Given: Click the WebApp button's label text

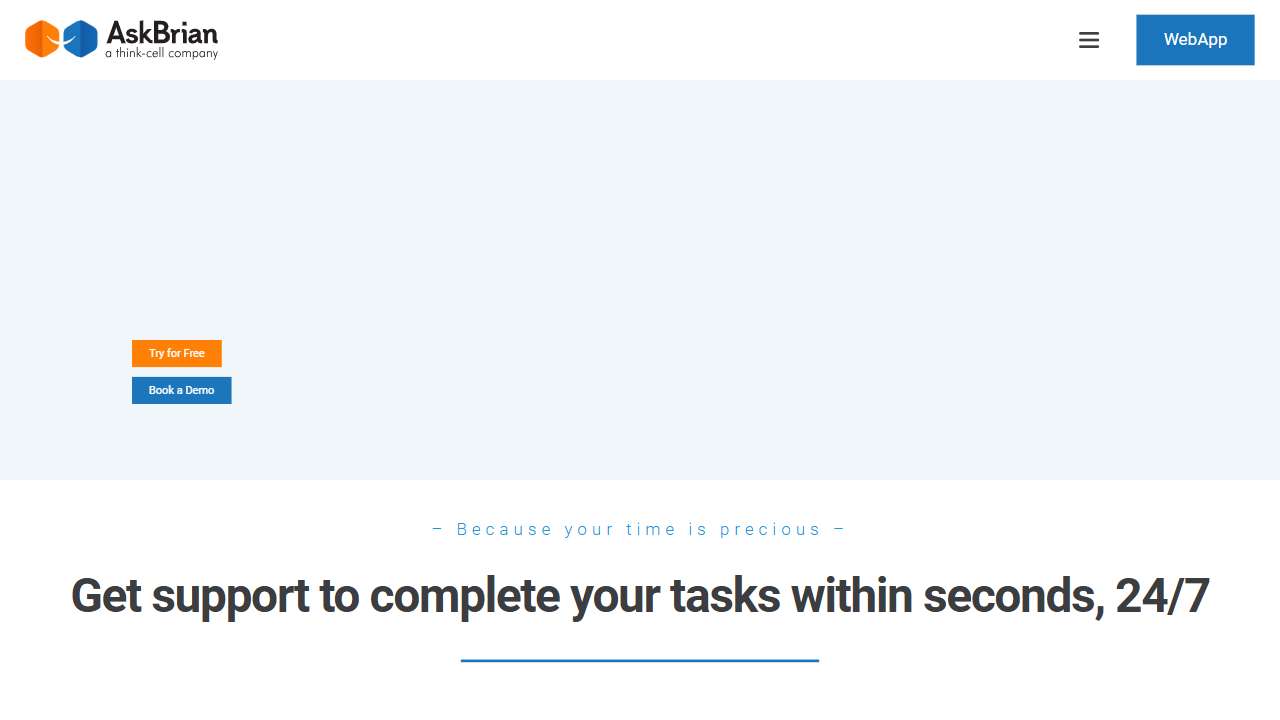Looking at the screenshot, I should pyautogui.click(x=1195, y=40).
